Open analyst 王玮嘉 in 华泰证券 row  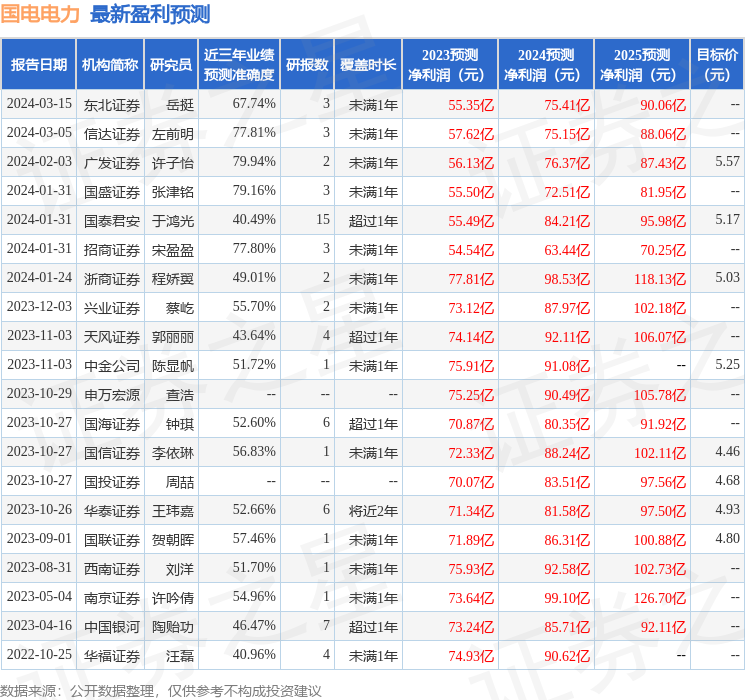[172, 511]
